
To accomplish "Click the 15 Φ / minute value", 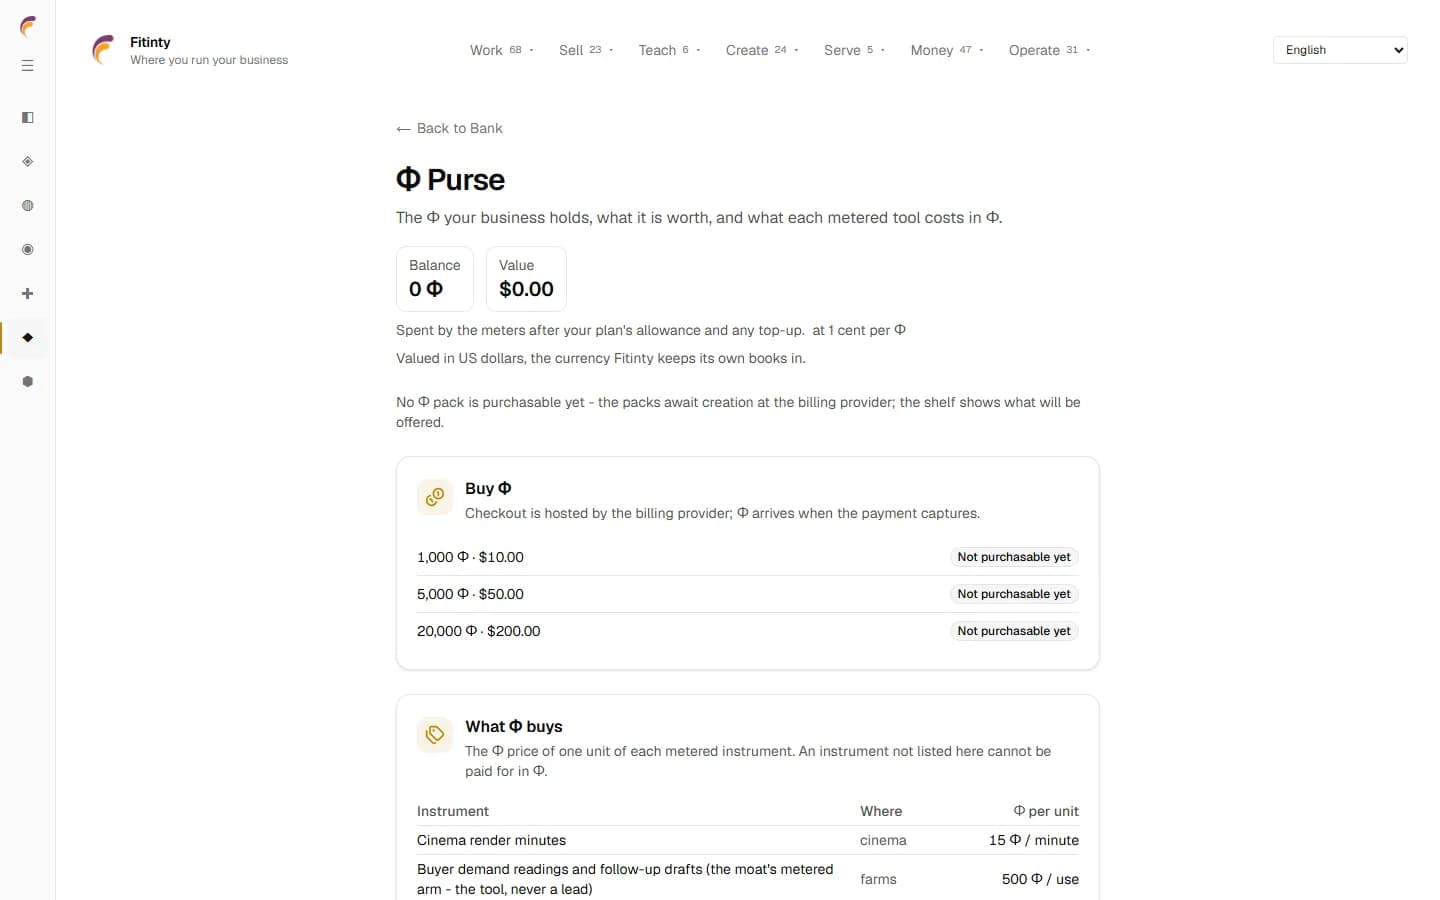I will pyautogui.click(x=1034, y=840).
